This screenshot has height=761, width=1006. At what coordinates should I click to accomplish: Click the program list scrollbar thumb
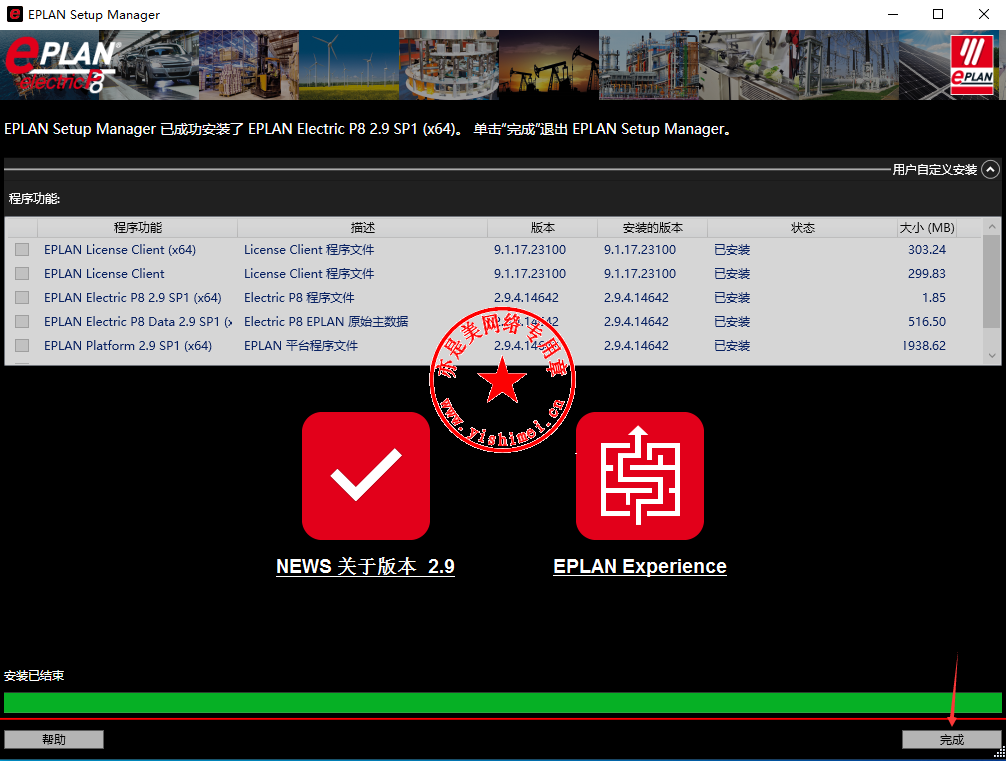992,281
